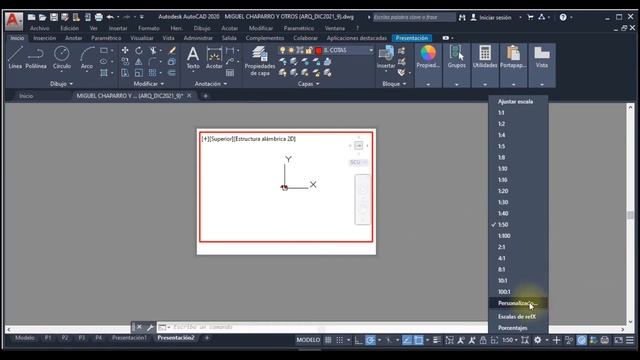Click the Print (Trazar) icon in quick access

98,17
